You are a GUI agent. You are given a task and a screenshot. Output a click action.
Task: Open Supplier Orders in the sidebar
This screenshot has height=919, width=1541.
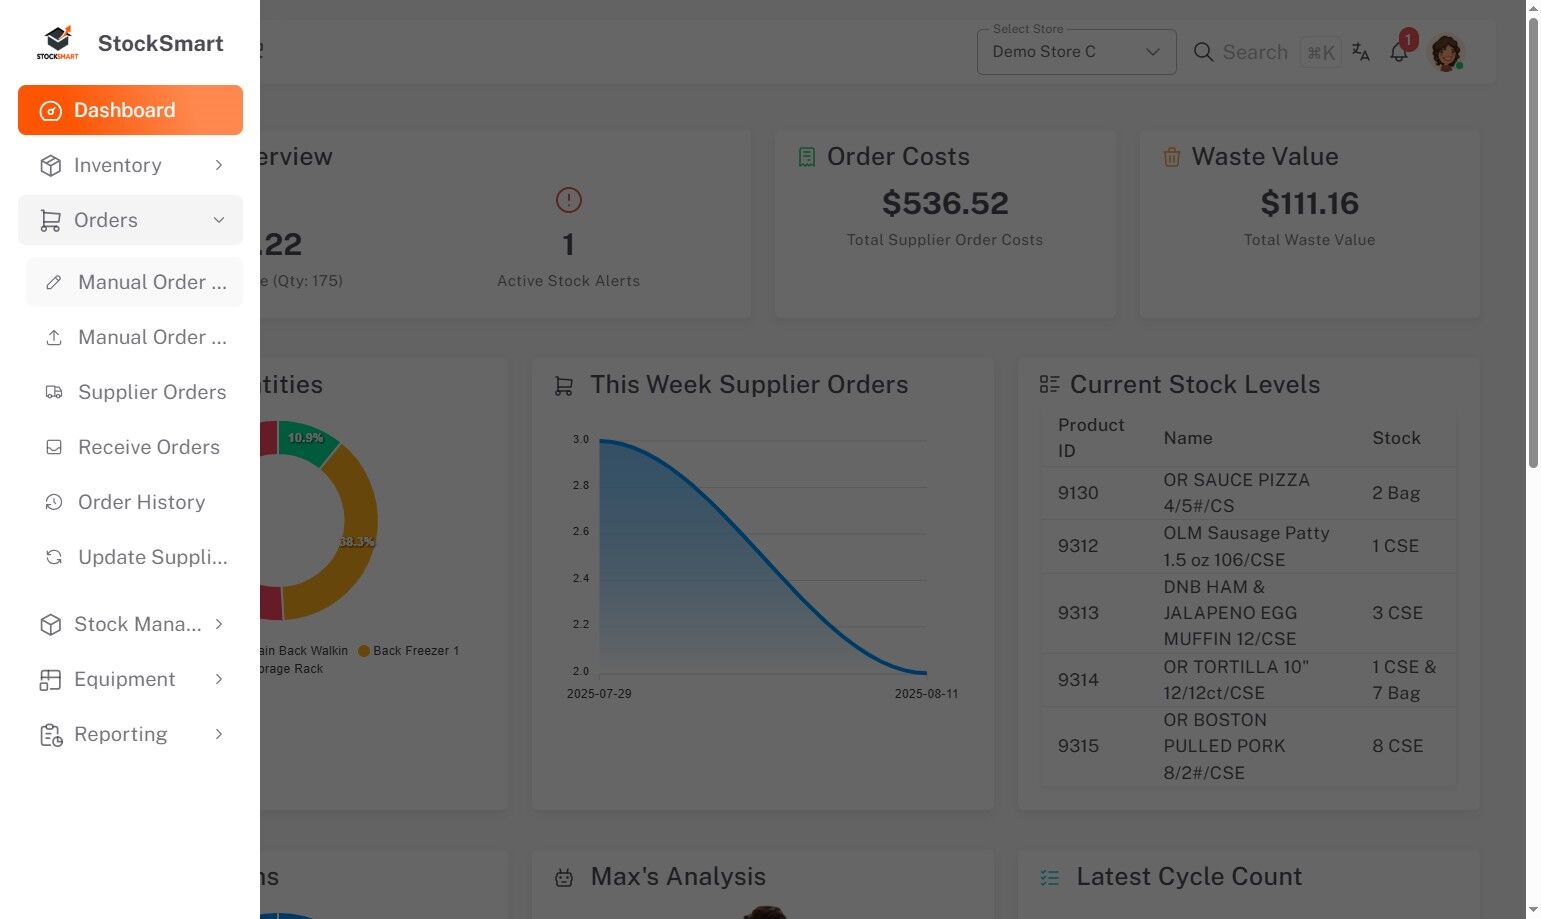[134, 392]
